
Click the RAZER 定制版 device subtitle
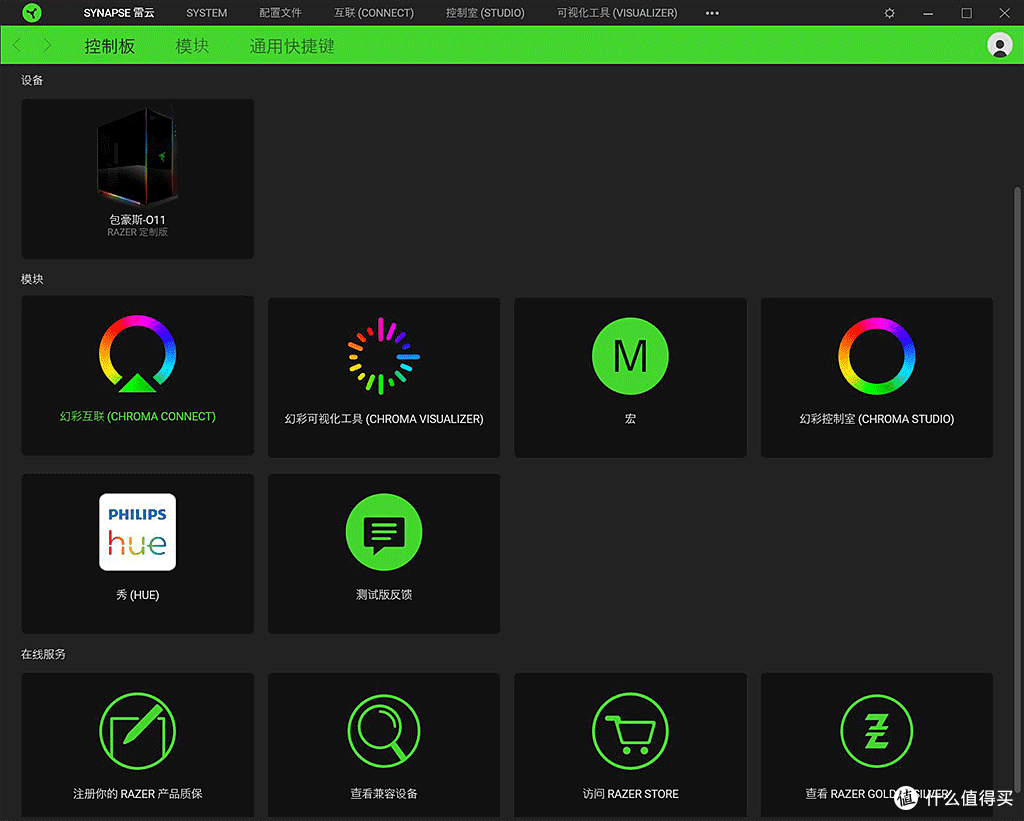137,233
